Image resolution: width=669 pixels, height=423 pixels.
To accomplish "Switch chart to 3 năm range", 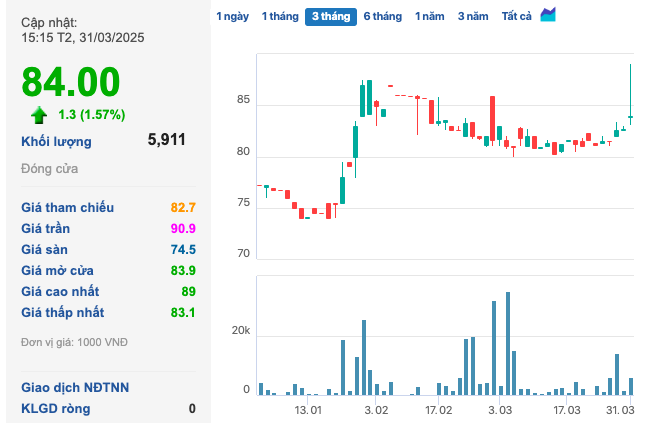I will [474, 16].
